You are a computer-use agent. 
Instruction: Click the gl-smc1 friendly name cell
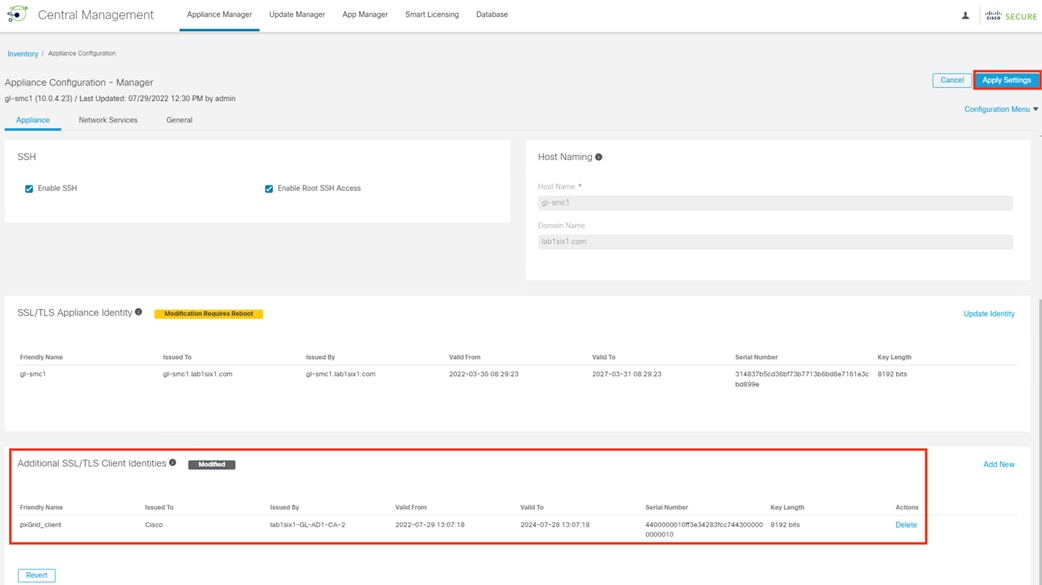(x=33, y=374)
